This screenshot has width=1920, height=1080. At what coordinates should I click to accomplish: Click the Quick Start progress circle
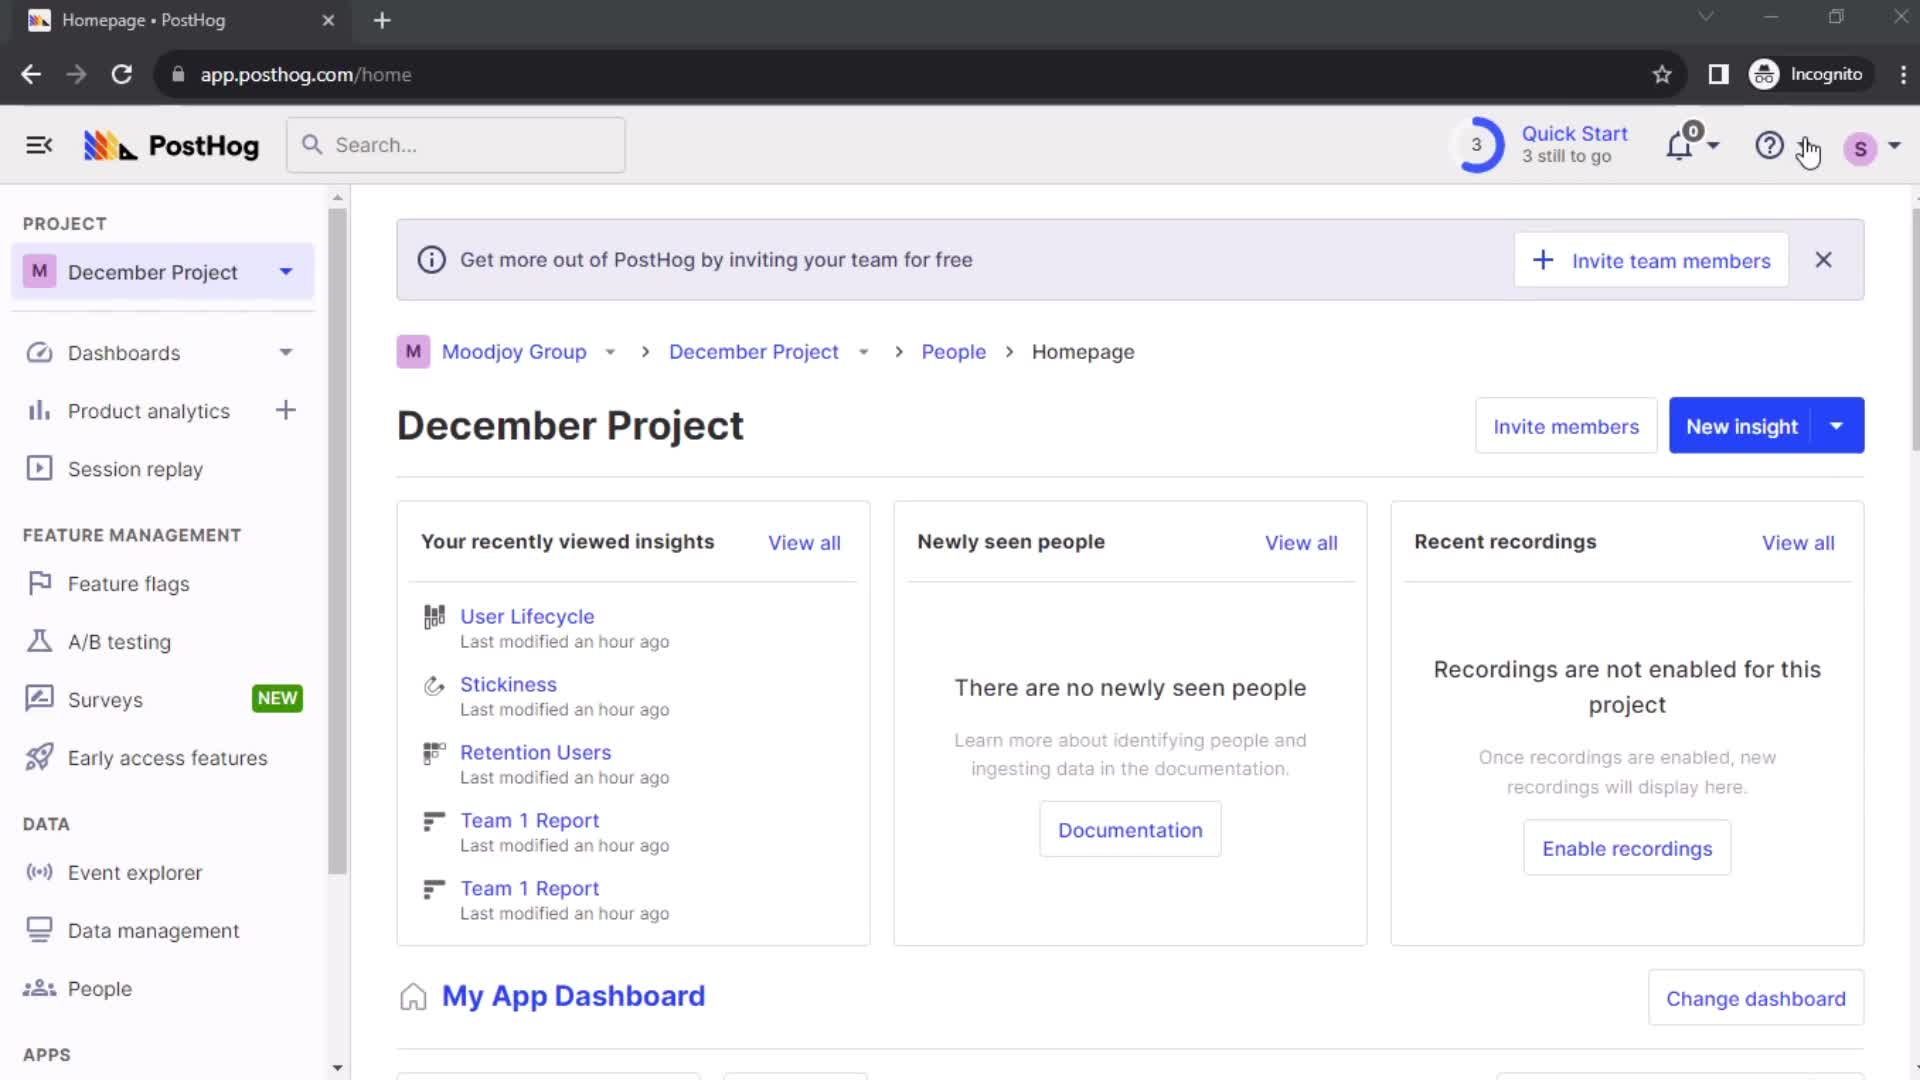[x=1476, y=145]
